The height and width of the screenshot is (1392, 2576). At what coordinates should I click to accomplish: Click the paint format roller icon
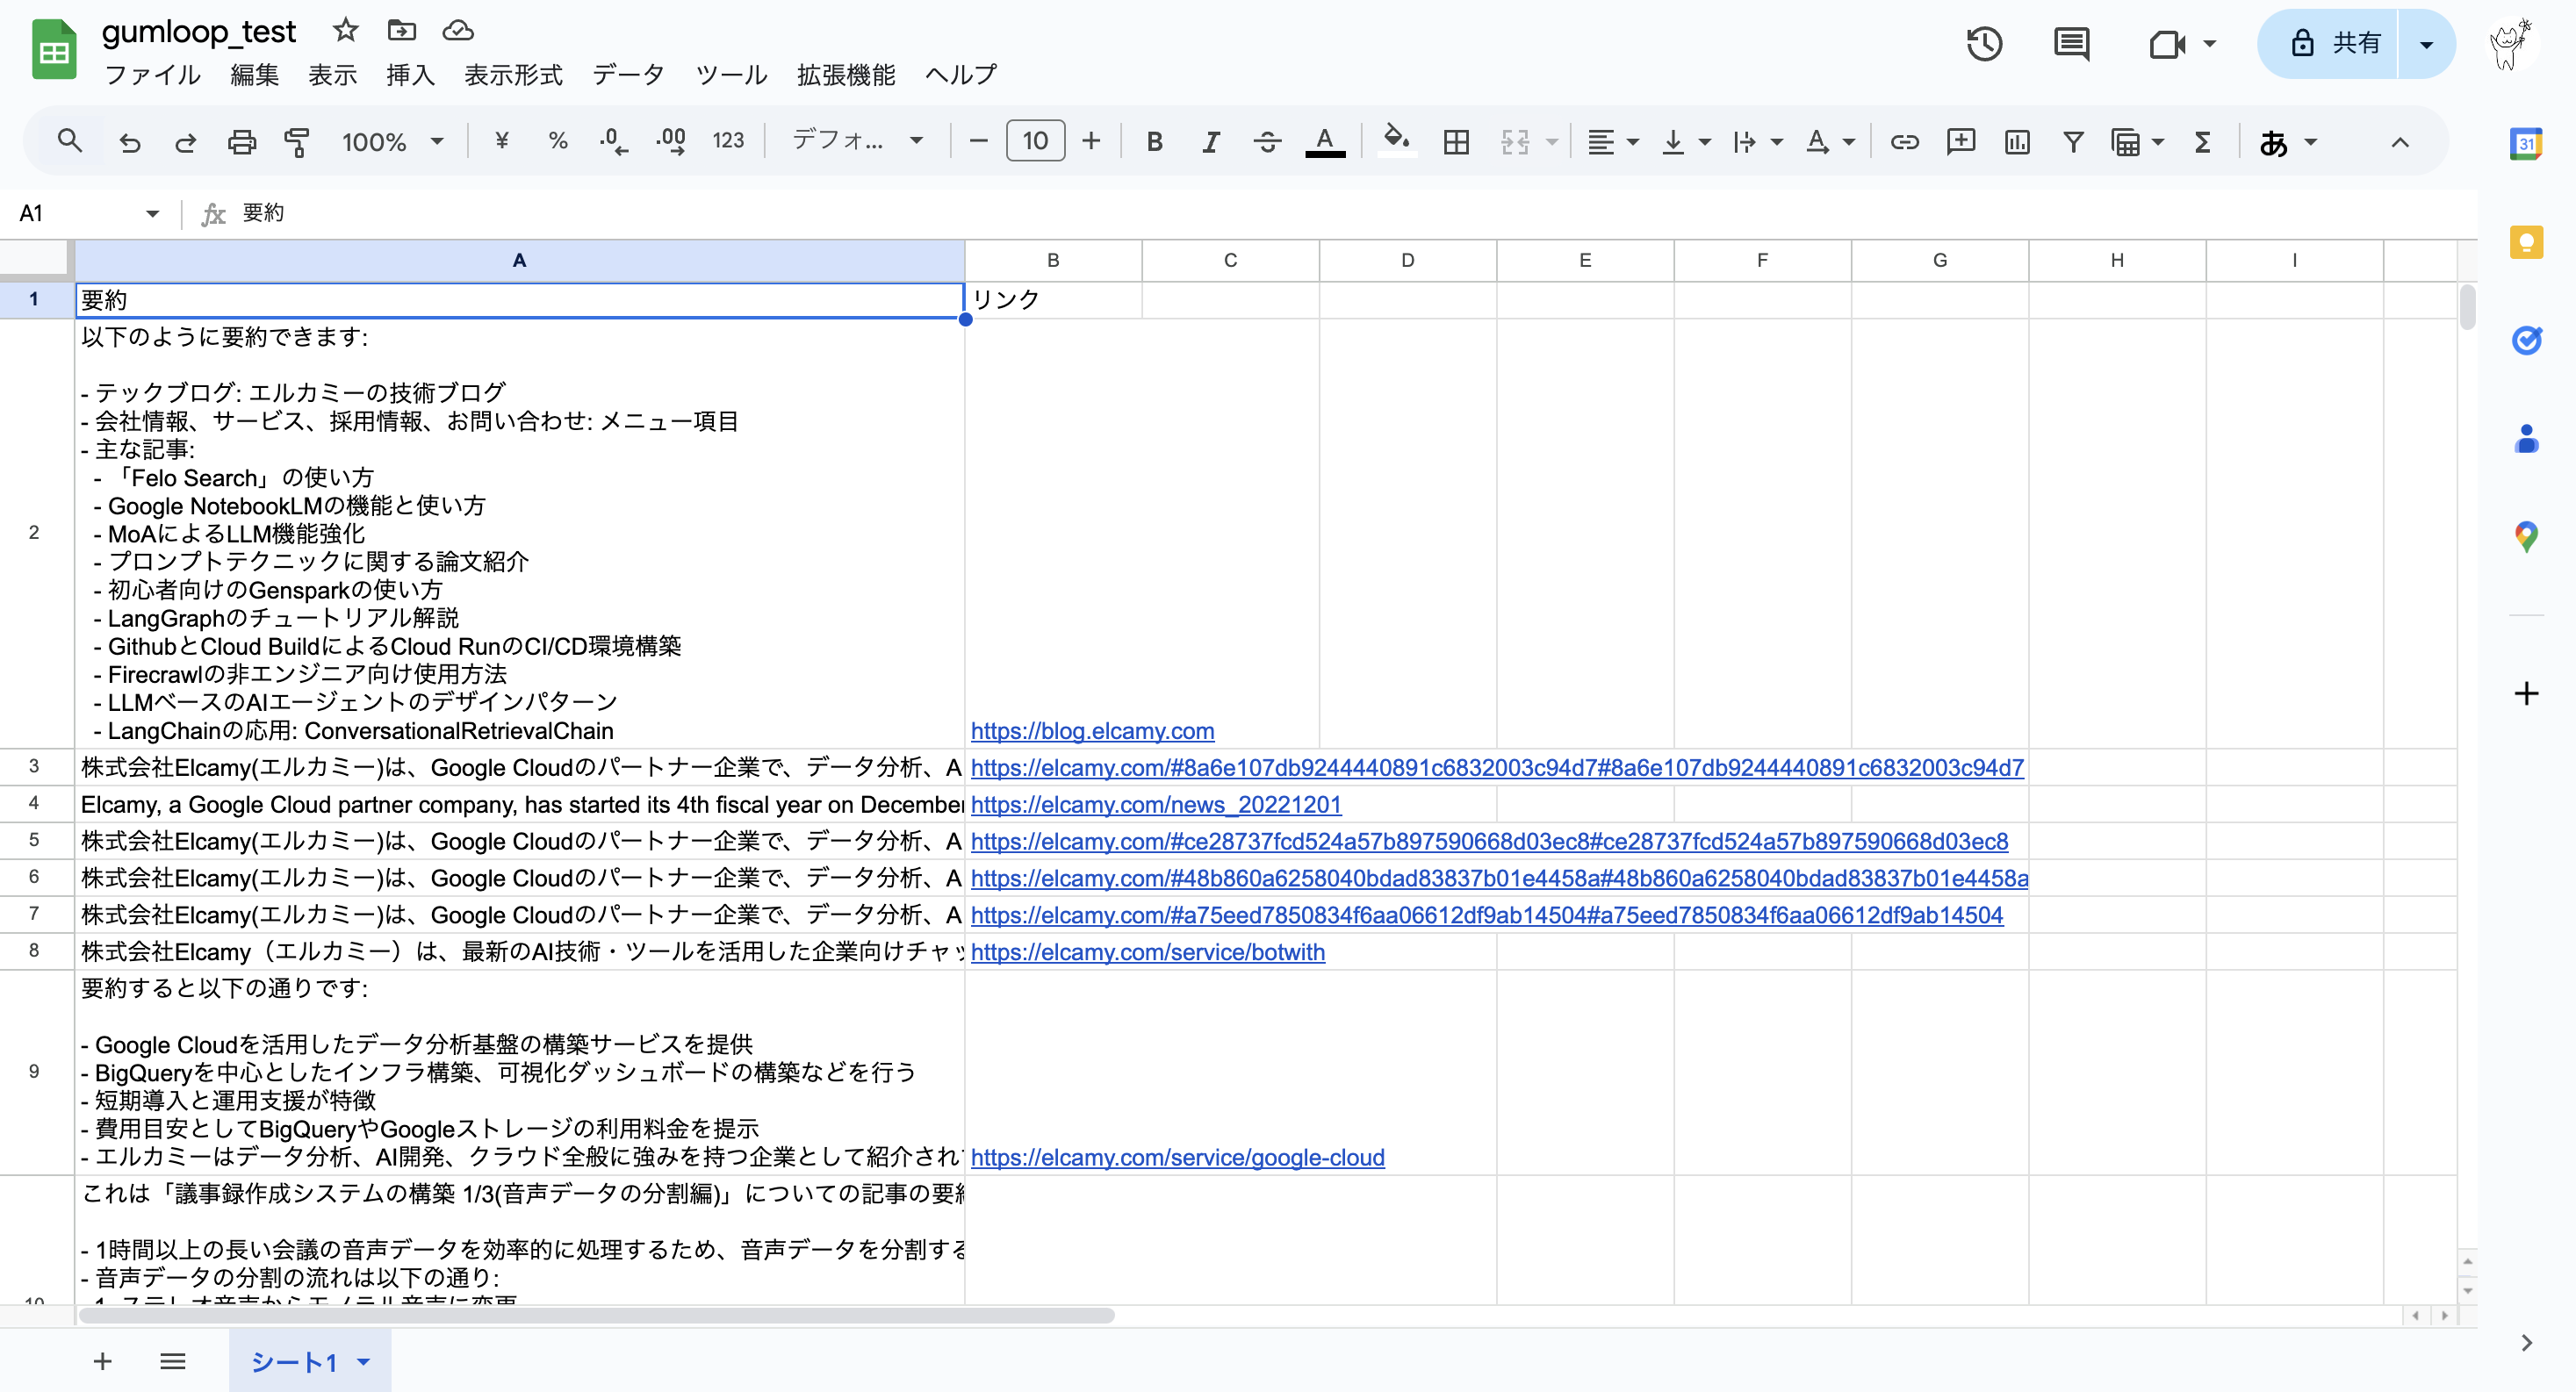tap(297, 142)
